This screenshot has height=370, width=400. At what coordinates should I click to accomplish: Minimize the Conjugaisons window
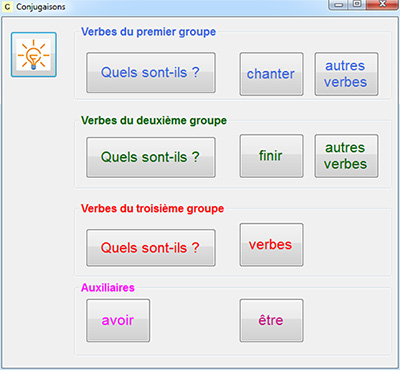click(x=339, y=5)
